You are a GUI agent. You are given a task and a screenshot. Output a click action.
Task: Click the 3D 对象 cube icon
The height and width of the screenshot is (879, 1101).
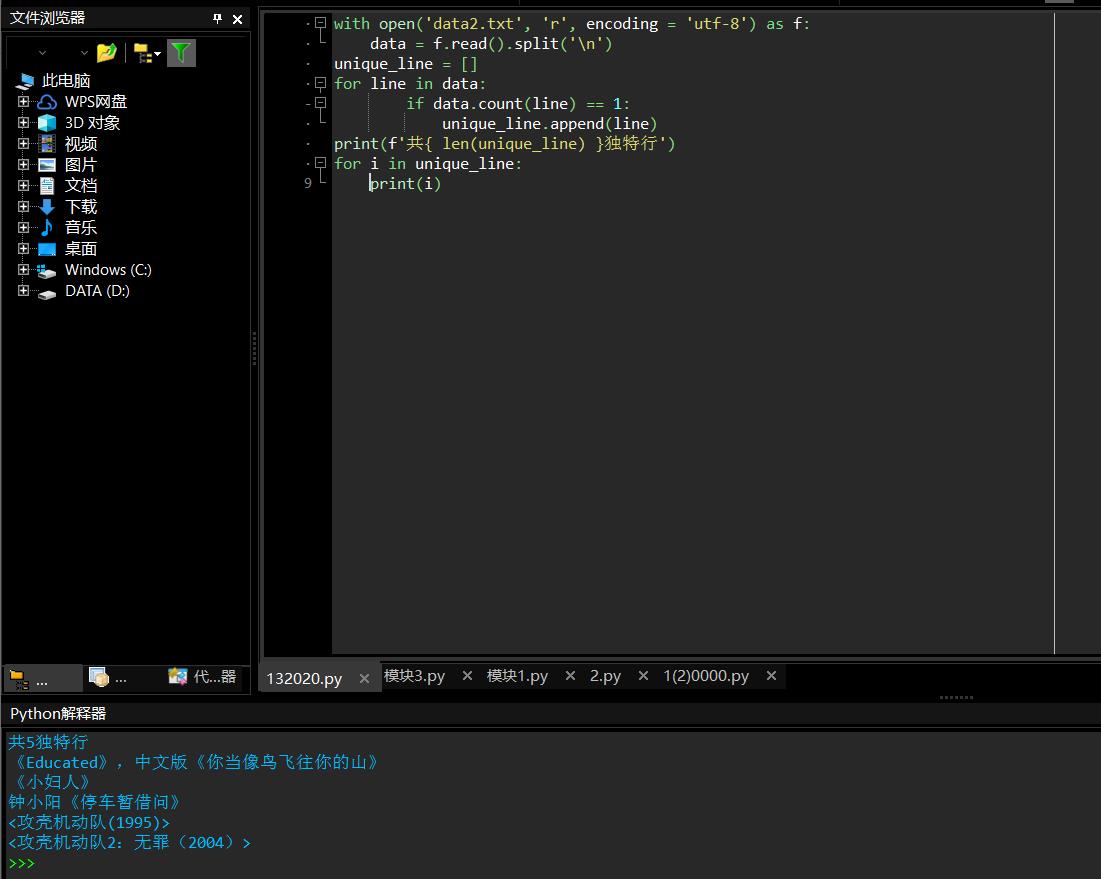coord(47,123)
